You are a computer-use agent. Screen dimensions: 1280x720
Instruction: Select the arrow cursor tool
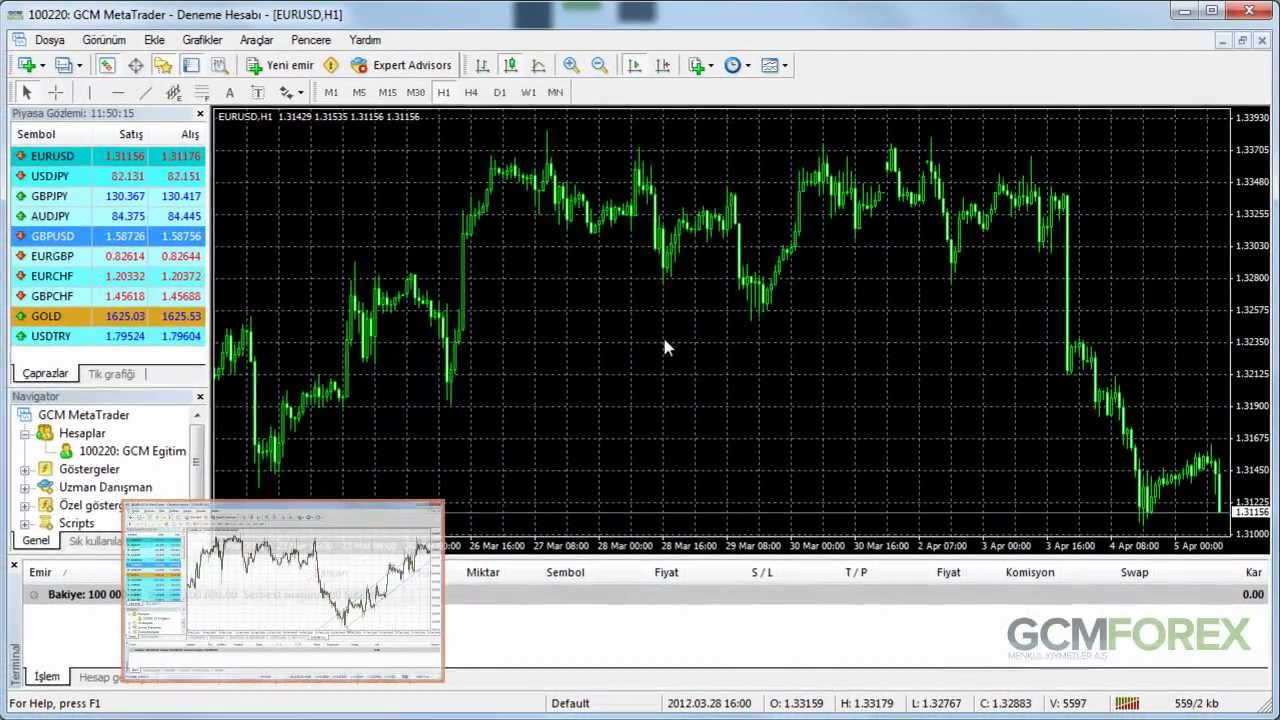click(x=27, y=92)
